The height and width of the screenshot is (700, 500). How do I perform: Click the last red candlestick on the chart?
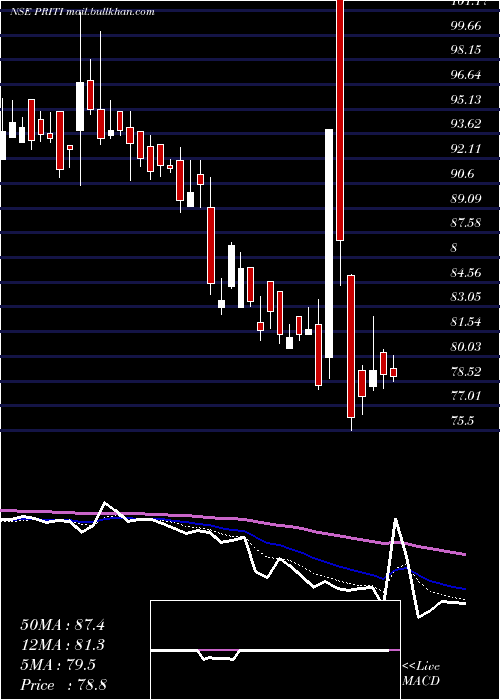[393, 372]
